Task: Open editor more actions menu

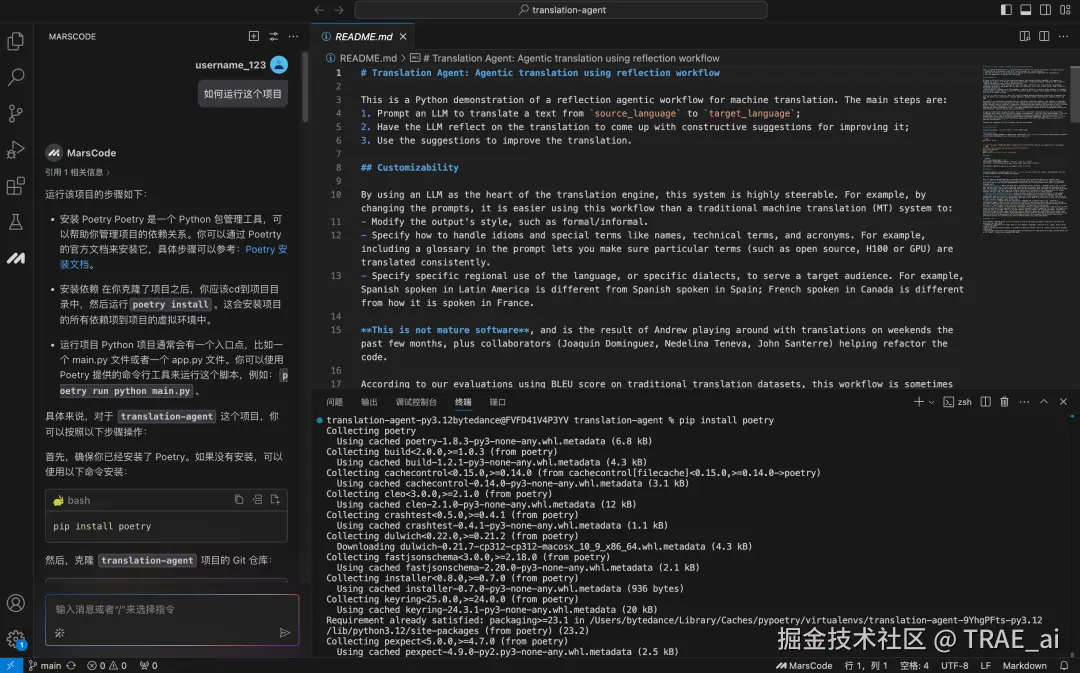Action: pyautogui.click(x=1063, y=37)
